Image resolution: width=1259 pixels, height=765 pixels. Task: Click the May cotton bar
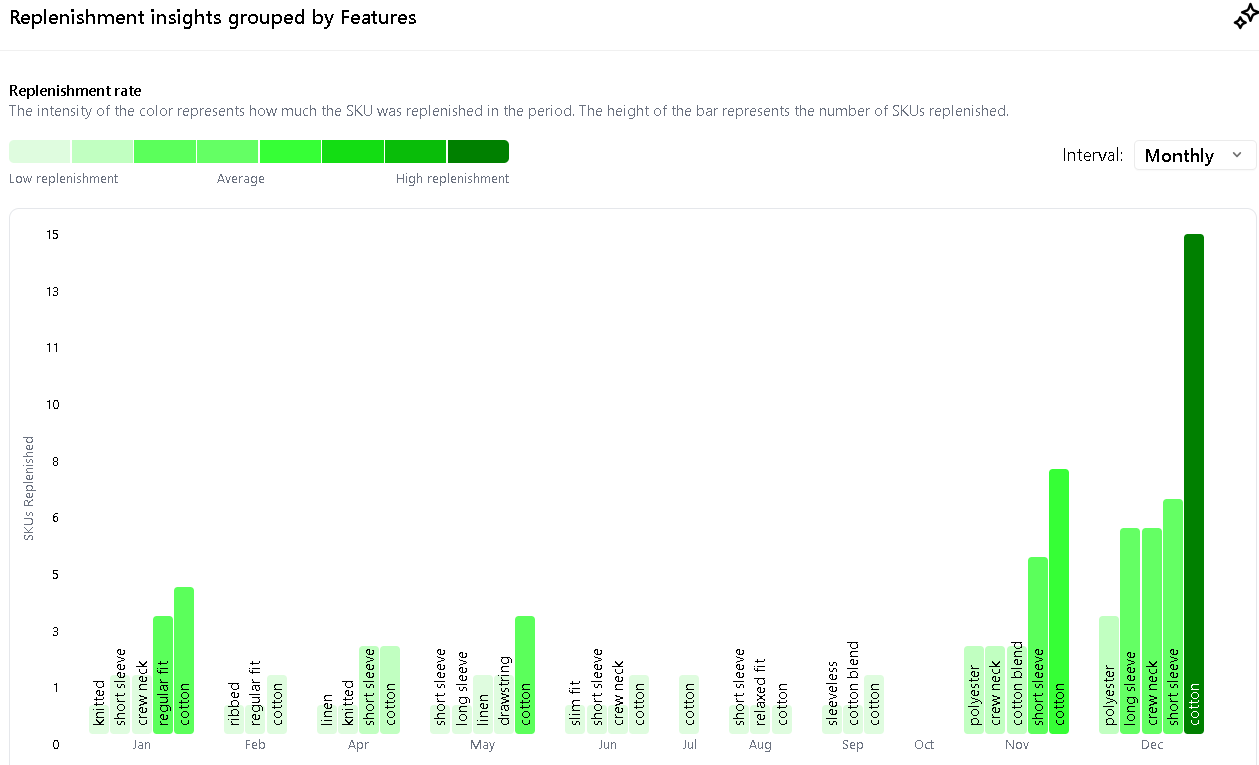point(525,674)
